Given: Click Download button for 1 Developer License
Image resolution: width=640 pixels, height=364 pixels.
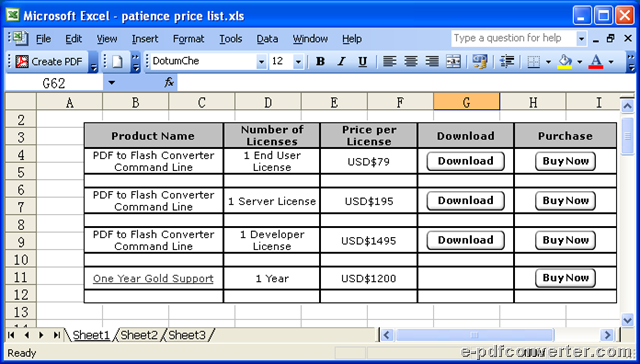Looking at the screenshot, I should pos(465,240).
